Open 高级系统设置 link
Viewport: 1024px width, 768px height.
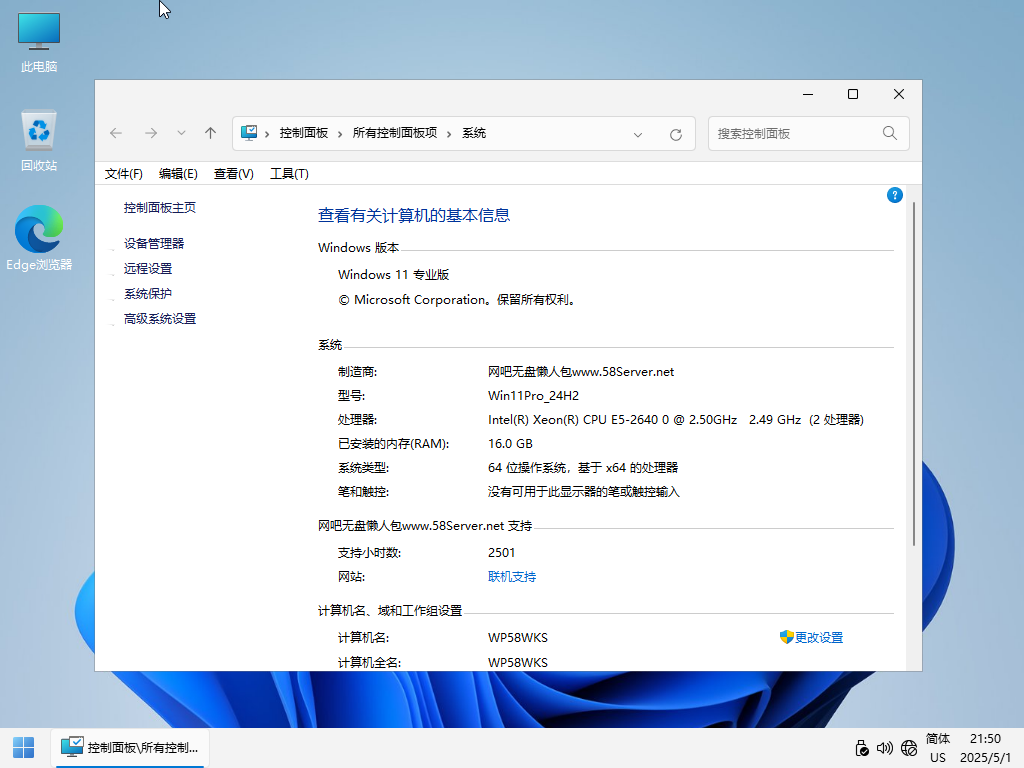(160, 319)
